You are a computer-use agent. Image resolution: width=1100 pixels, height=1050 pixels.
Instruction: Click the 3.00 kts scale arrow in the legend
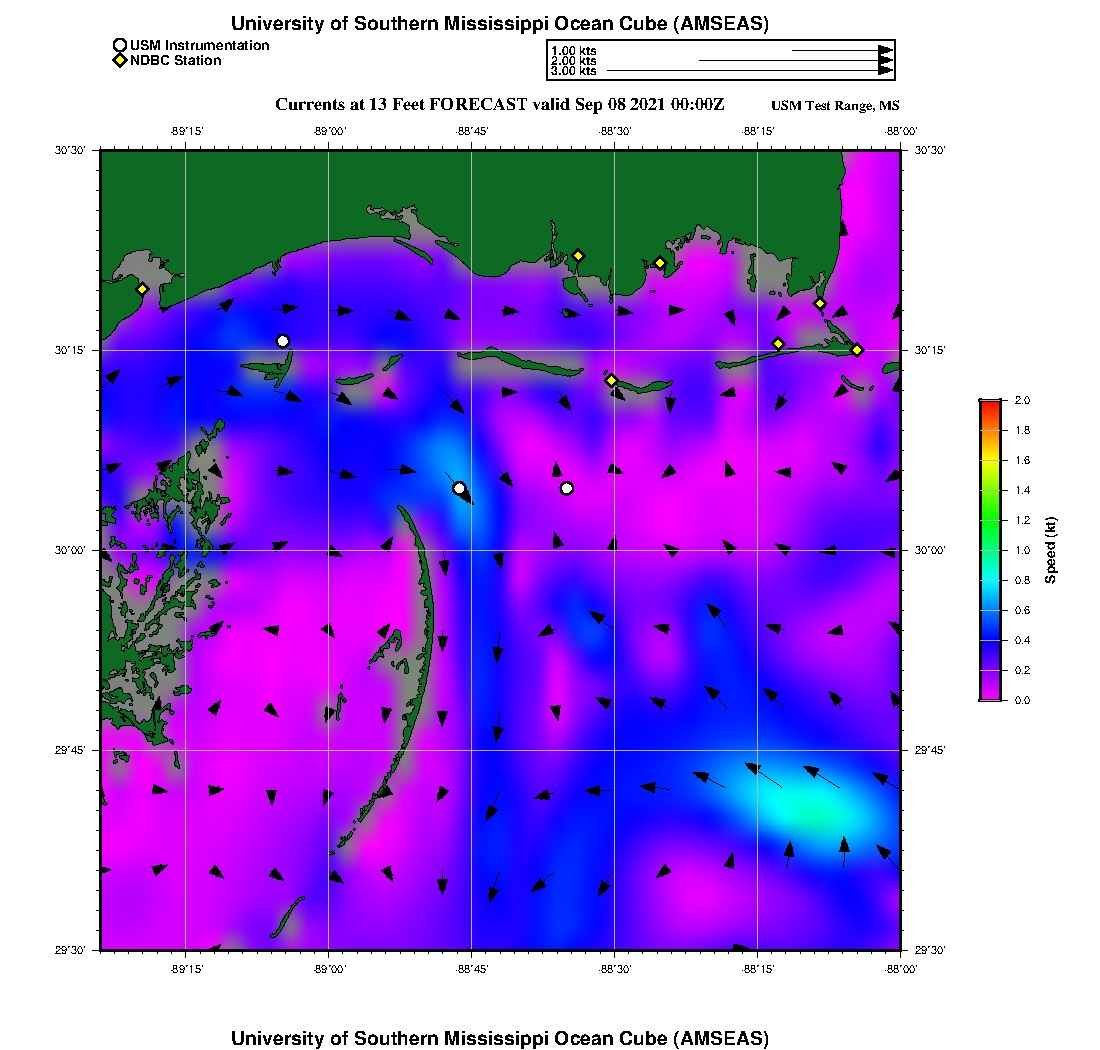750,71
